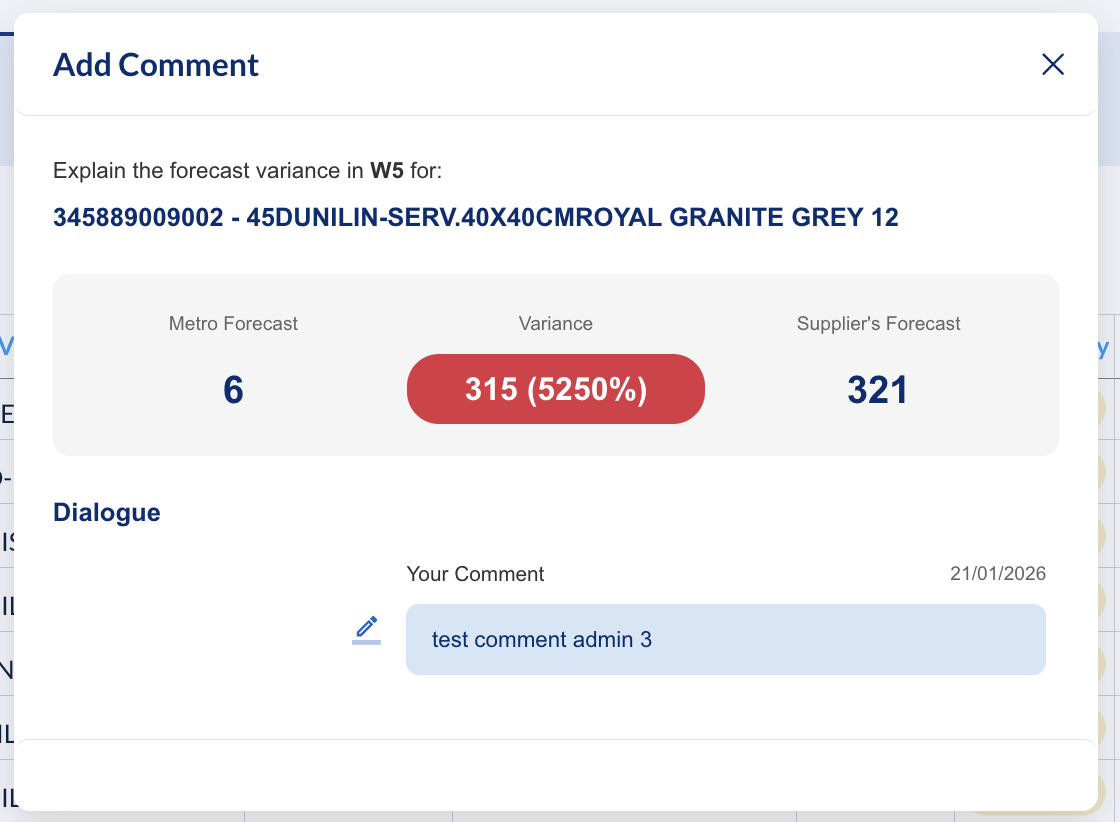
Task: Click the 'Variance' label
Action: (x=555, y=324)
